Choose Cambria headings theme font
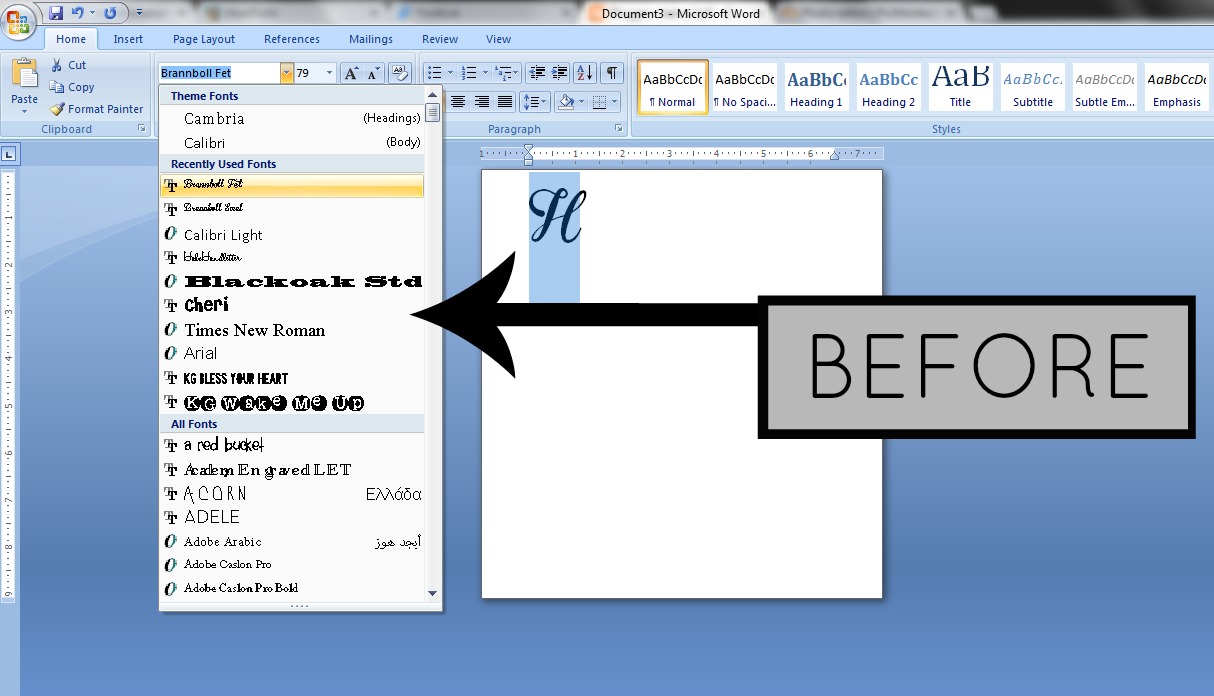The height and width of the screenshot is (696, 1214). 292,118
